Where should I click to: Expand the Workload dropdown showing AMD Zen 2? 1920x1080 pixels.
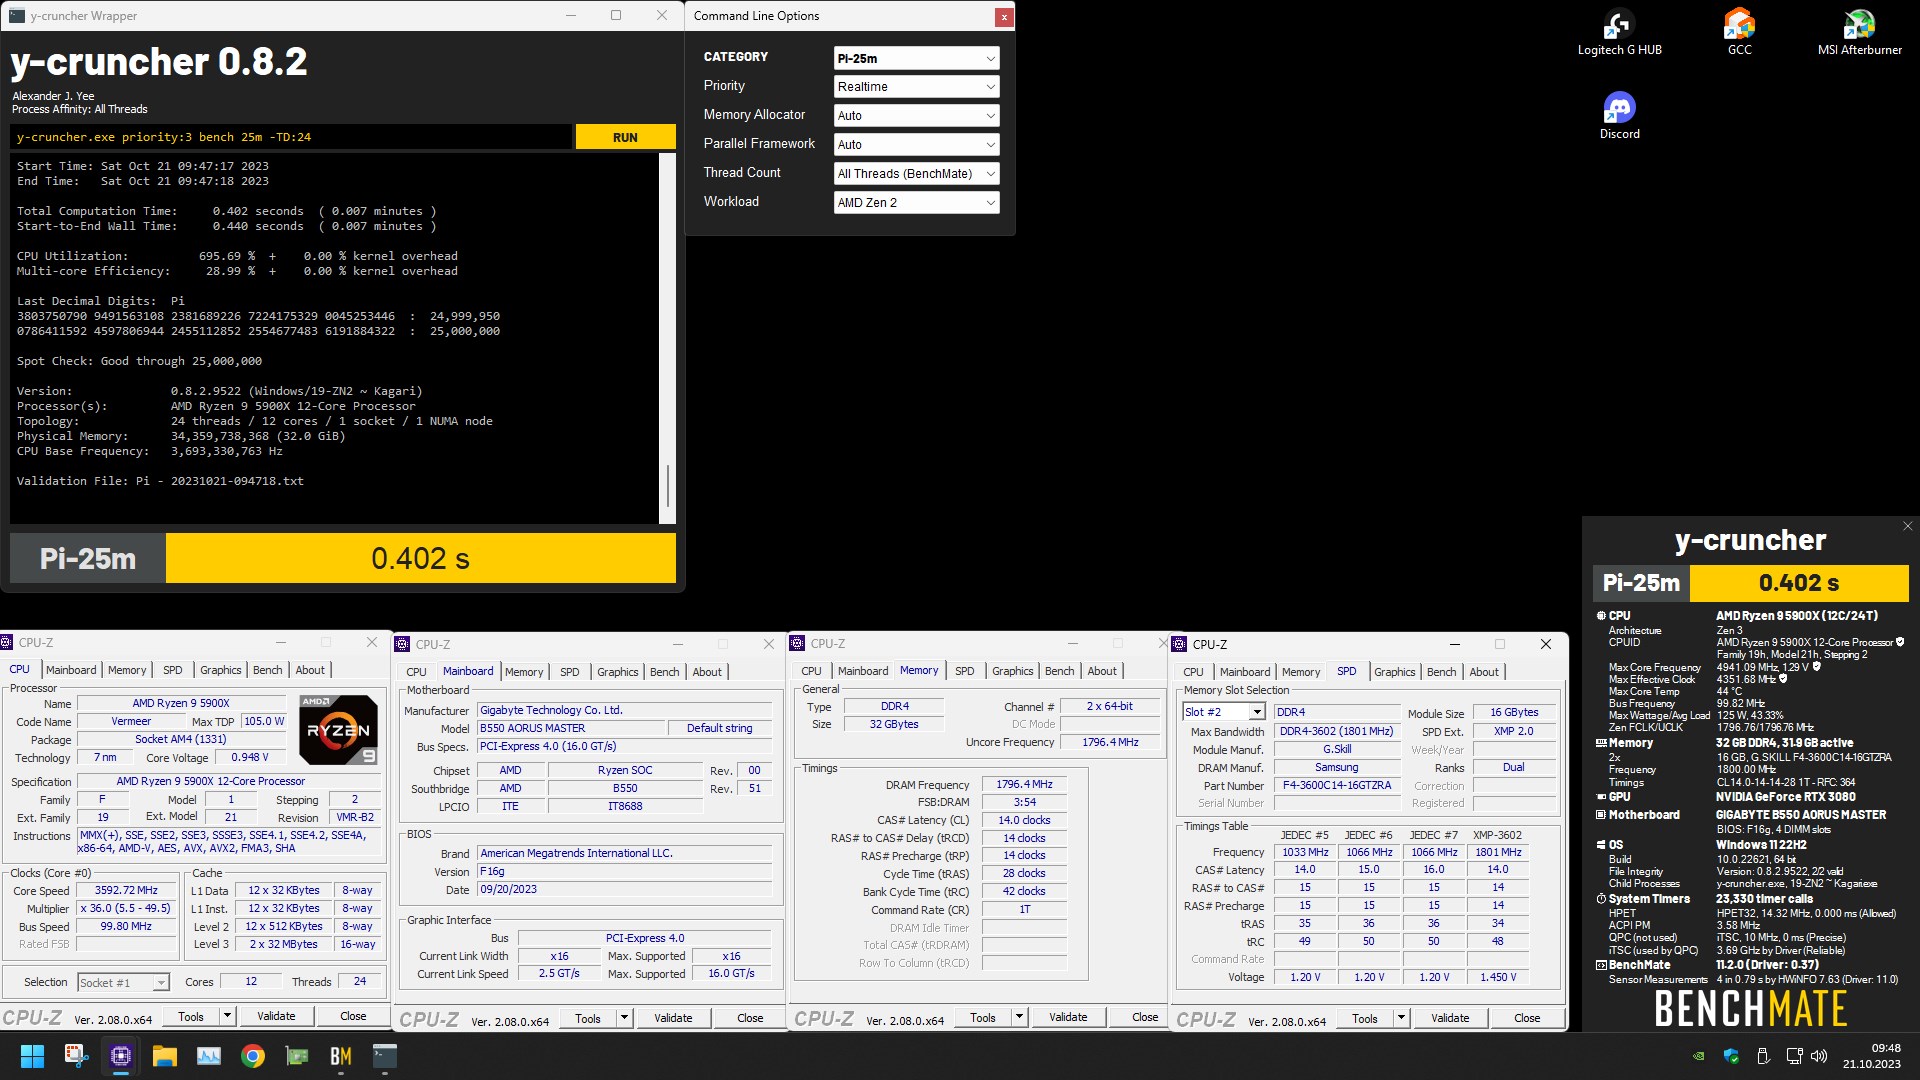[916, 203]
